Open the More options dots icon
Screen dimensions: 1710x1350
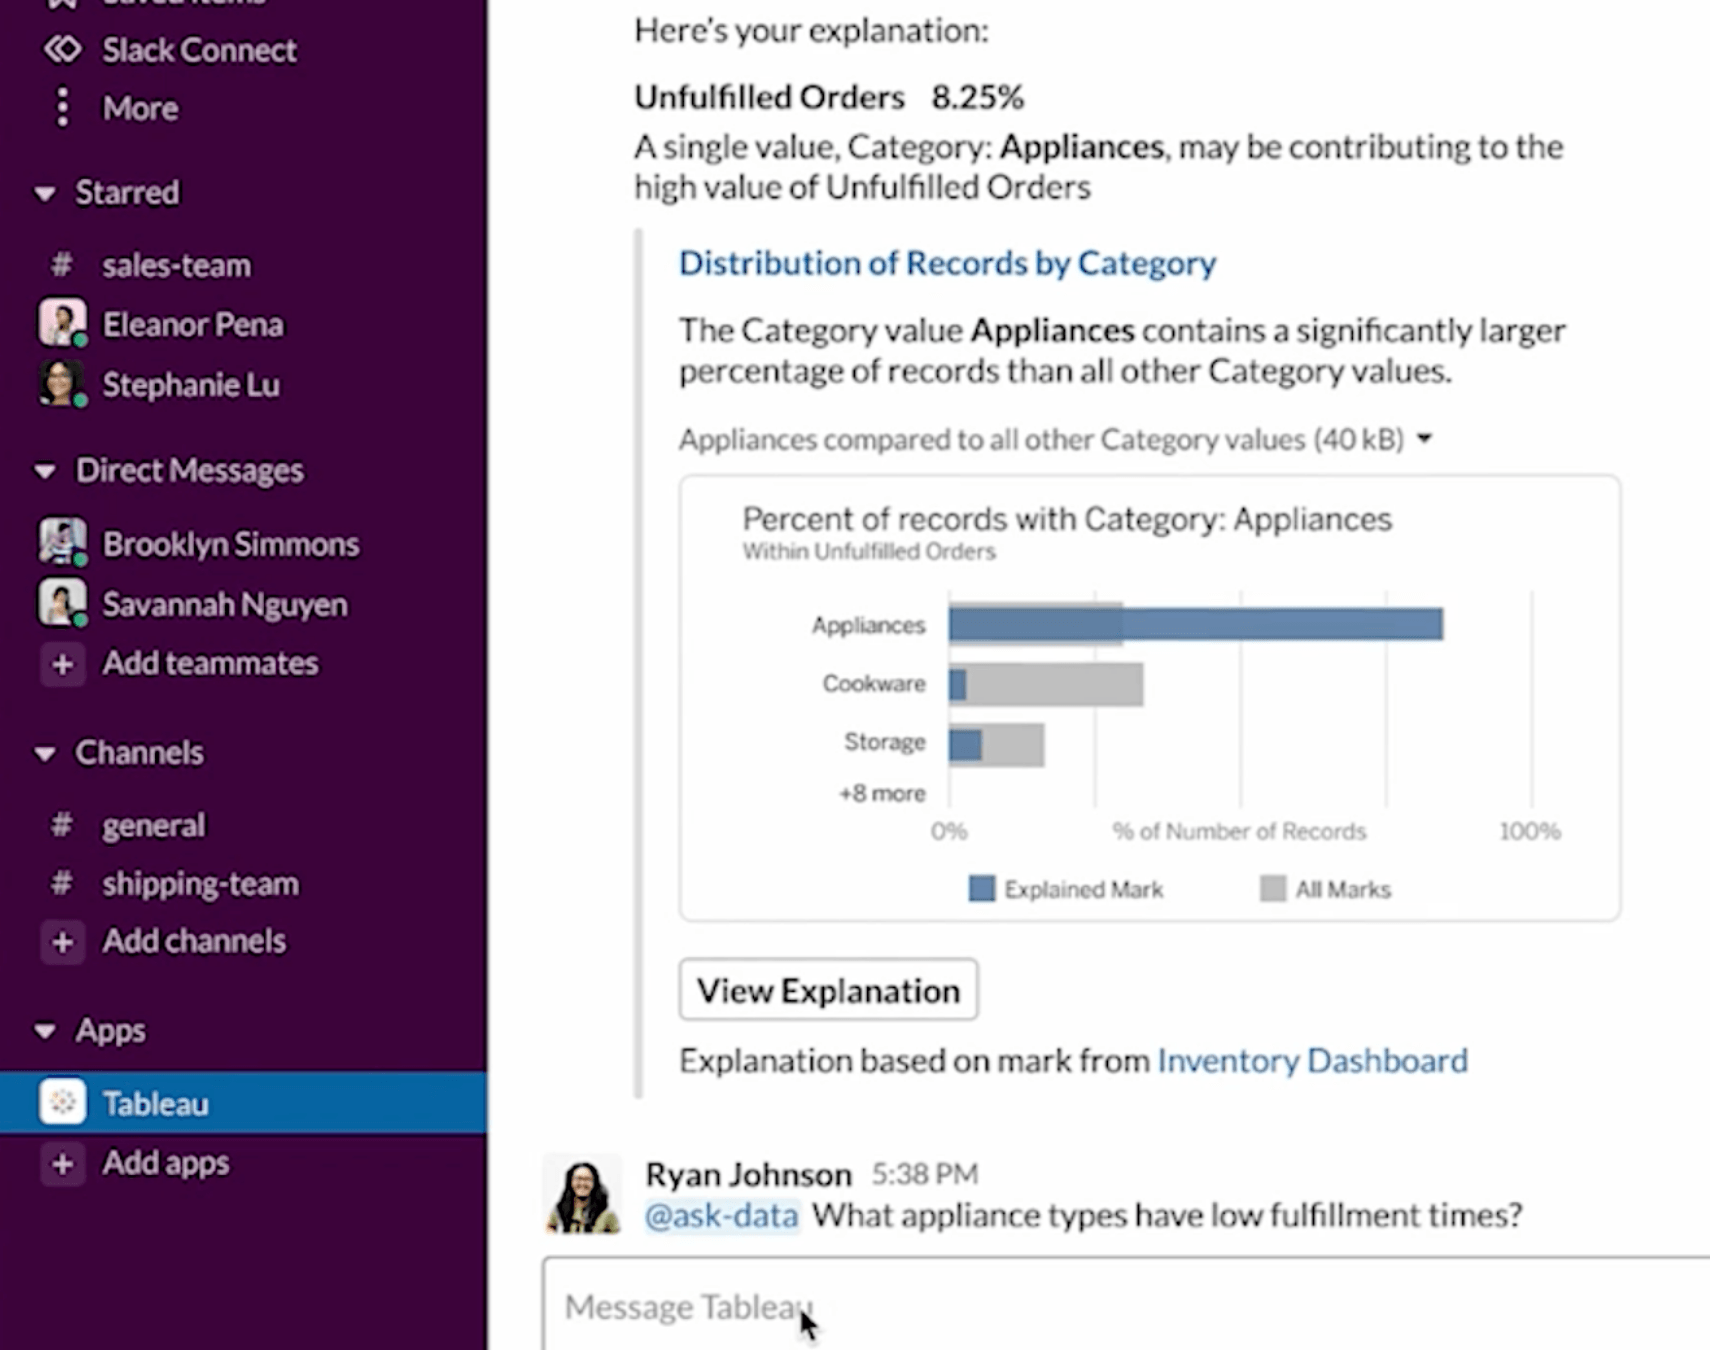coord(62,107)
